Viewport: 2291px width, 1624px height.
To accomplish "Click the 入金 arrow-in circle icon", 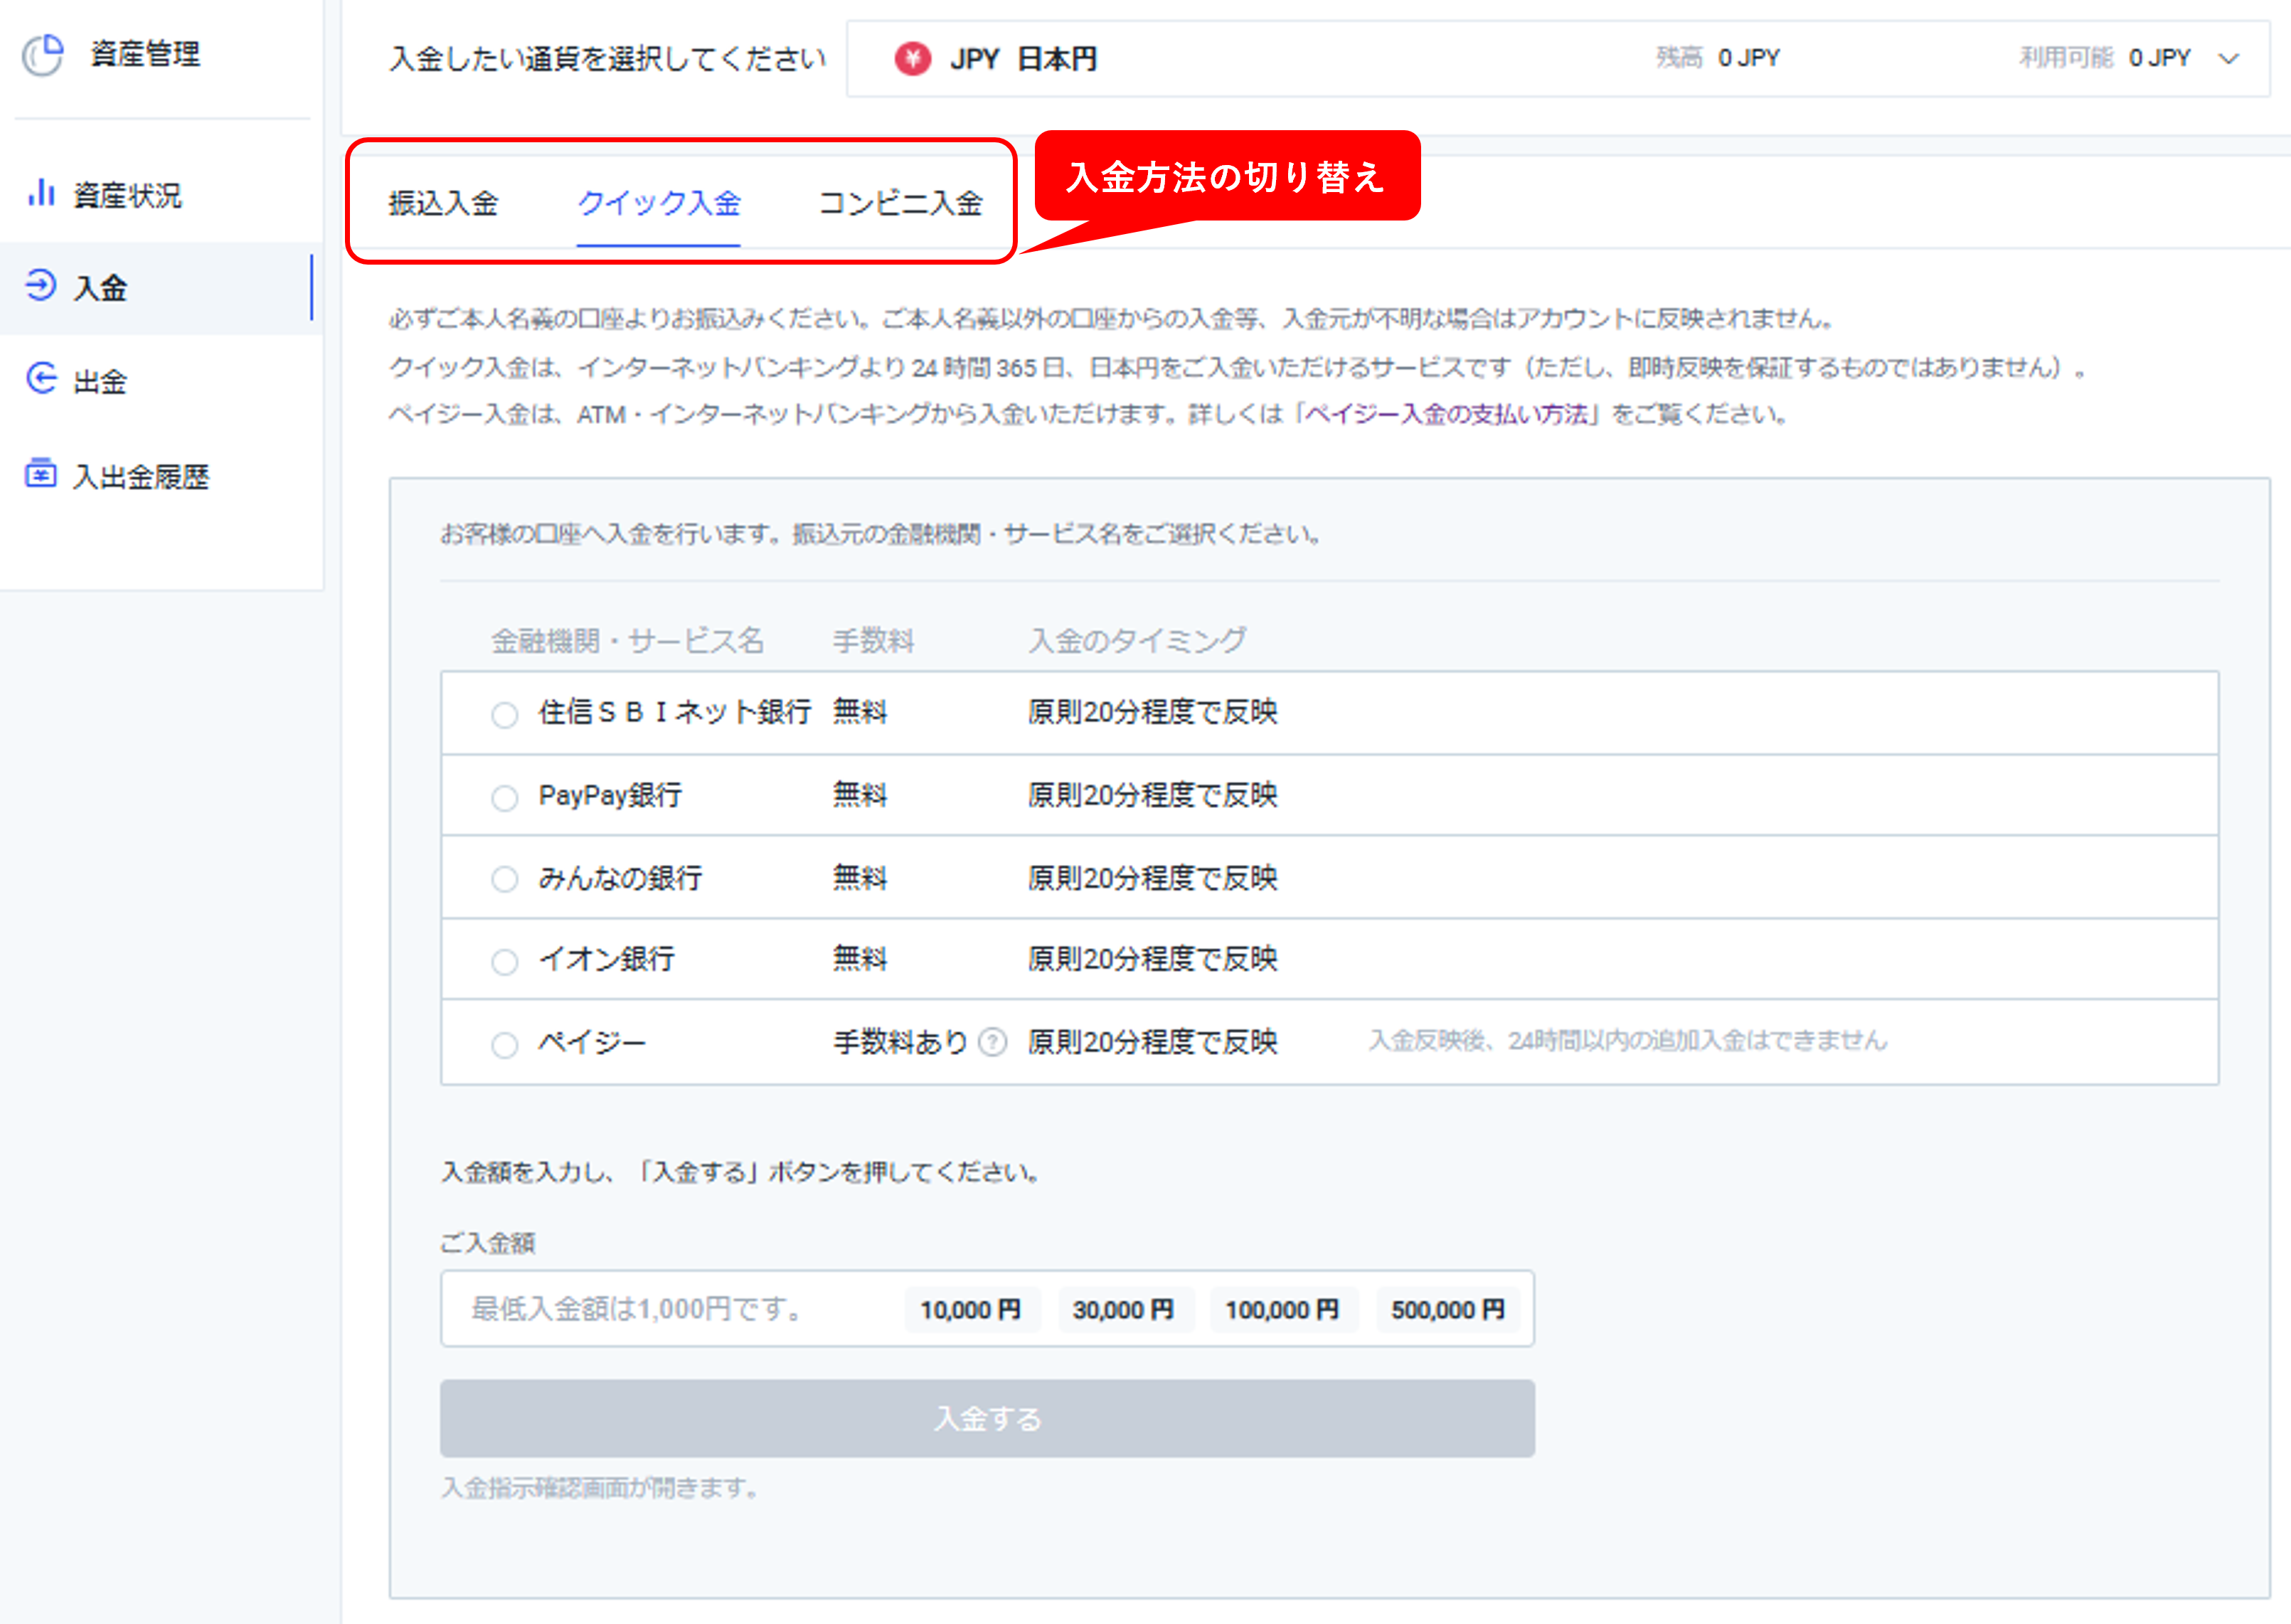I will tap(41, 285).
